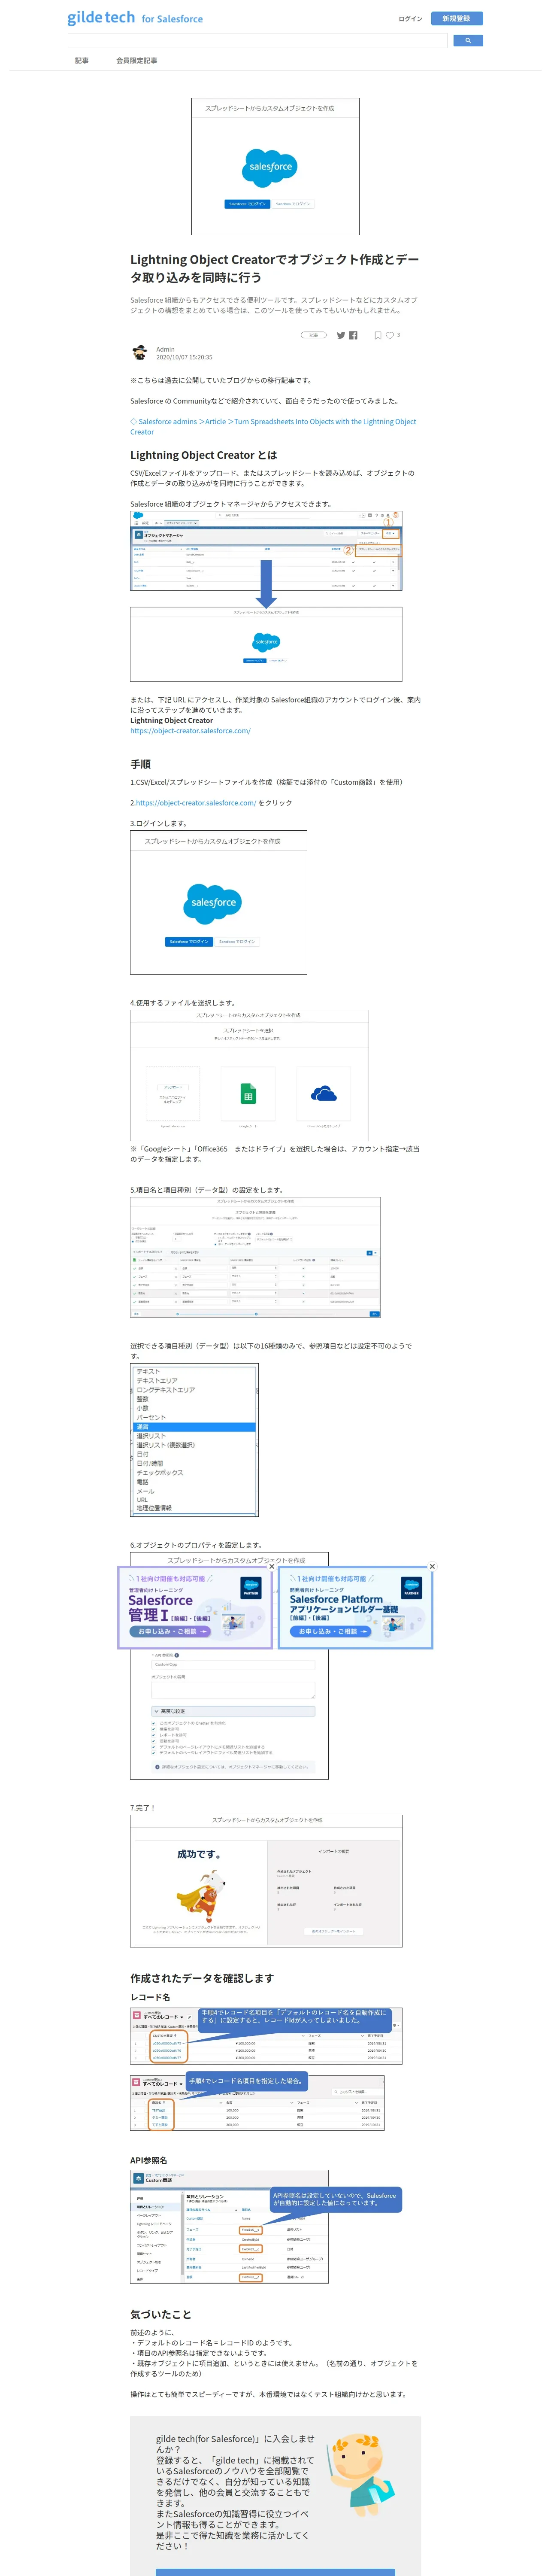The height and width of the screenshot is (2576, 551).
Task: Click the 記事 tag badge under the title
Action: click(314, 335)
